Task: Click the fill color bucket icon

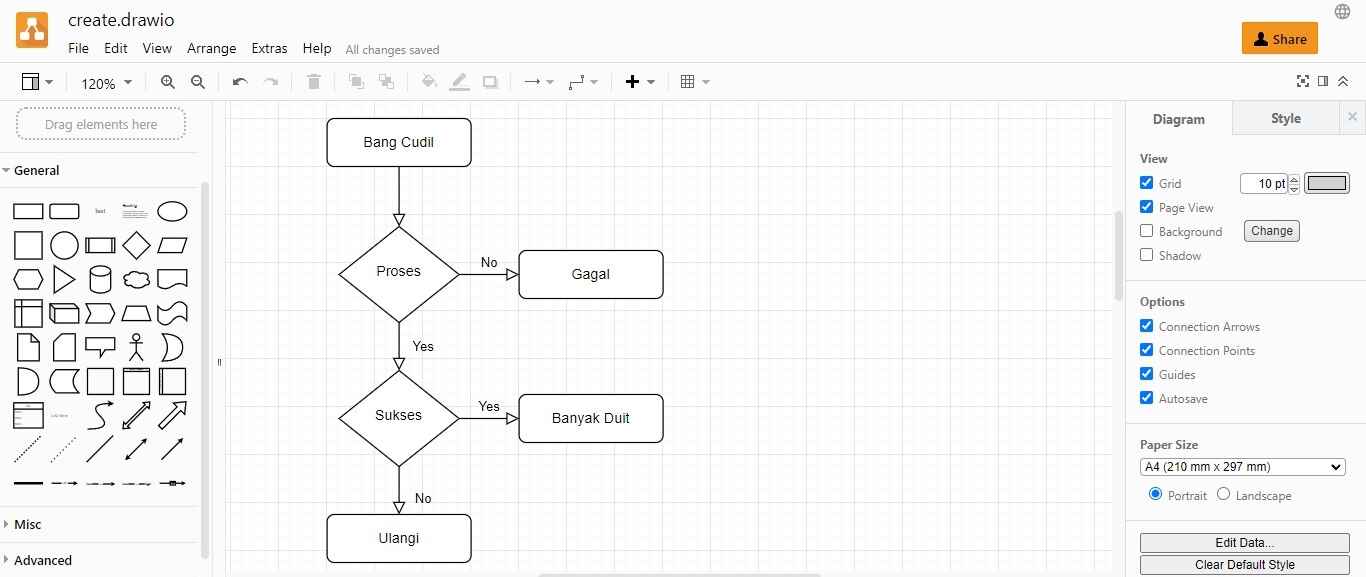Action: (x=429, y=82)
